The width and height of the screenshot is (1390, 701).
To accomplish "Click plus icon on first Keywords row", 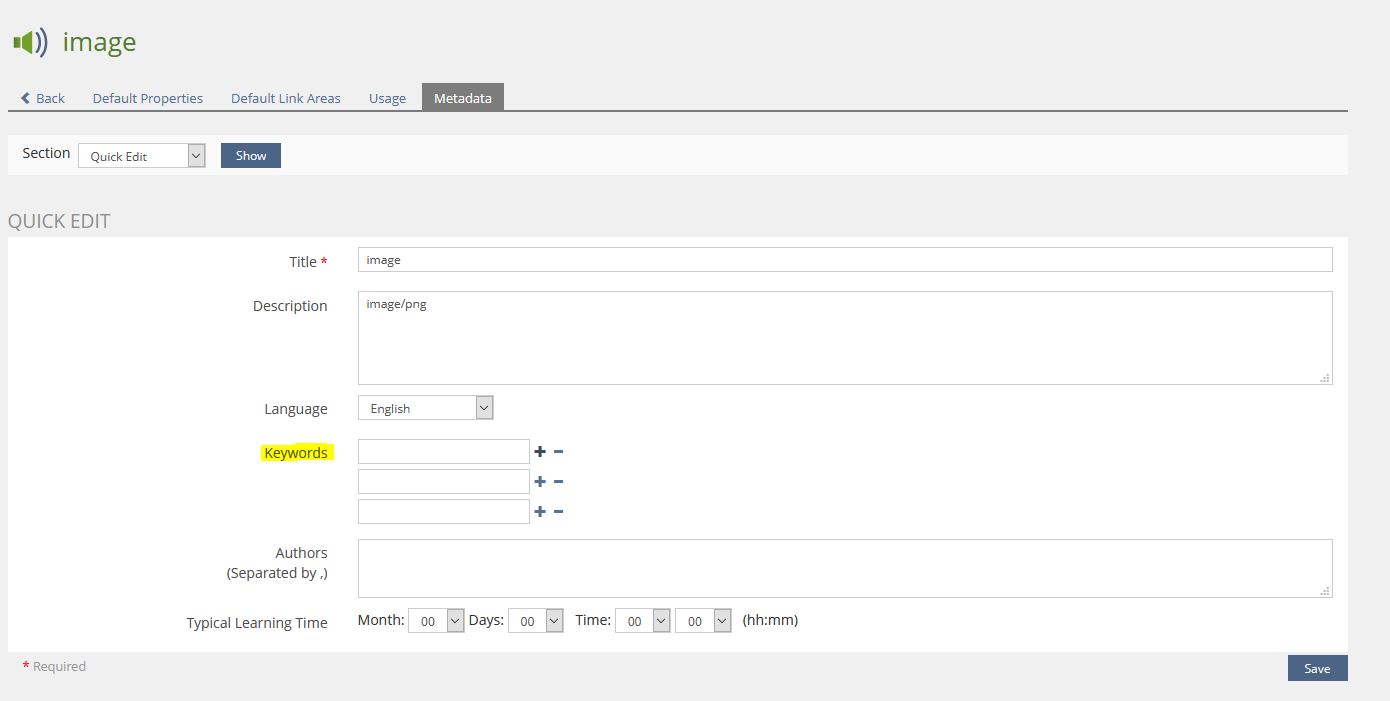I will coord(540,452).
